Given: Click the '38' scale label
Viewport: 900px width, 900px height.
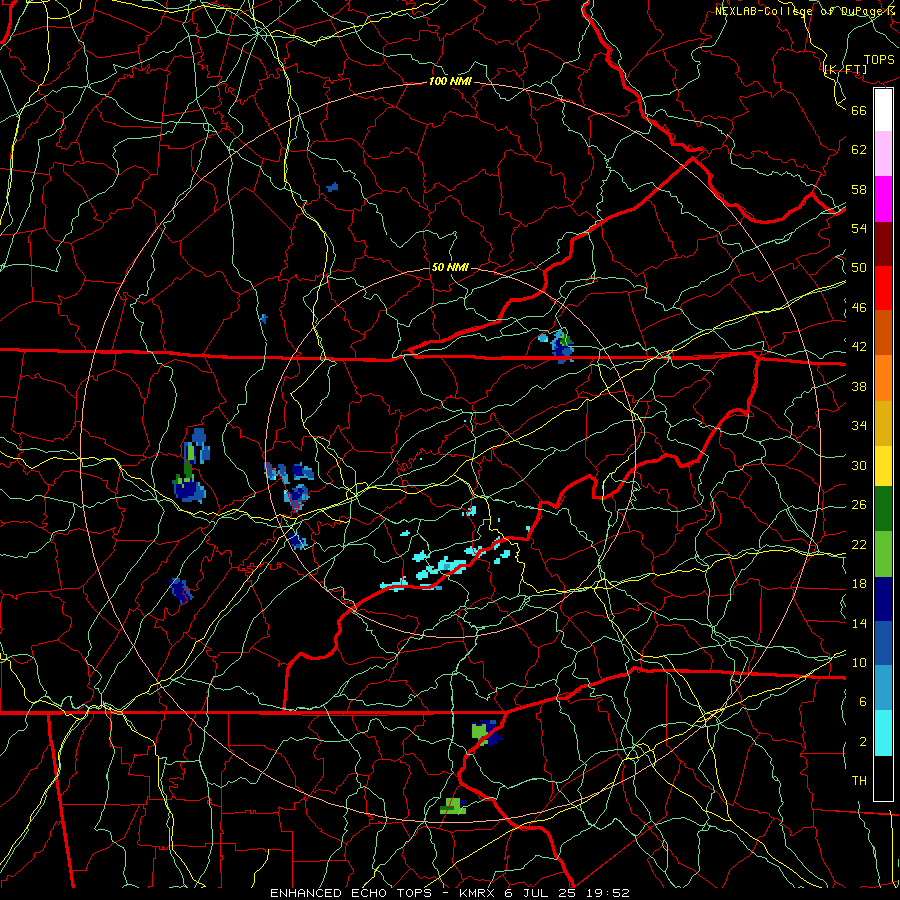Looking at the screenshot, I should point(859,386).
